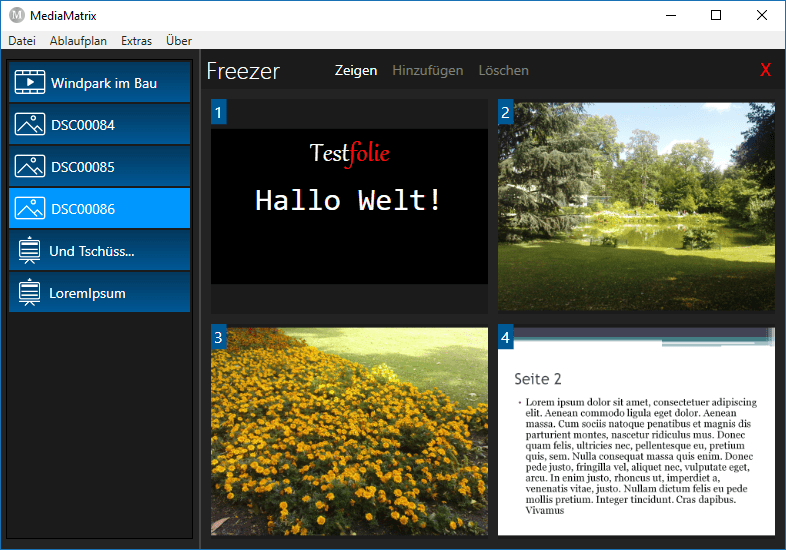
Task: Click the image icon of selected DSC00086
Action: (x=30, y=209)
